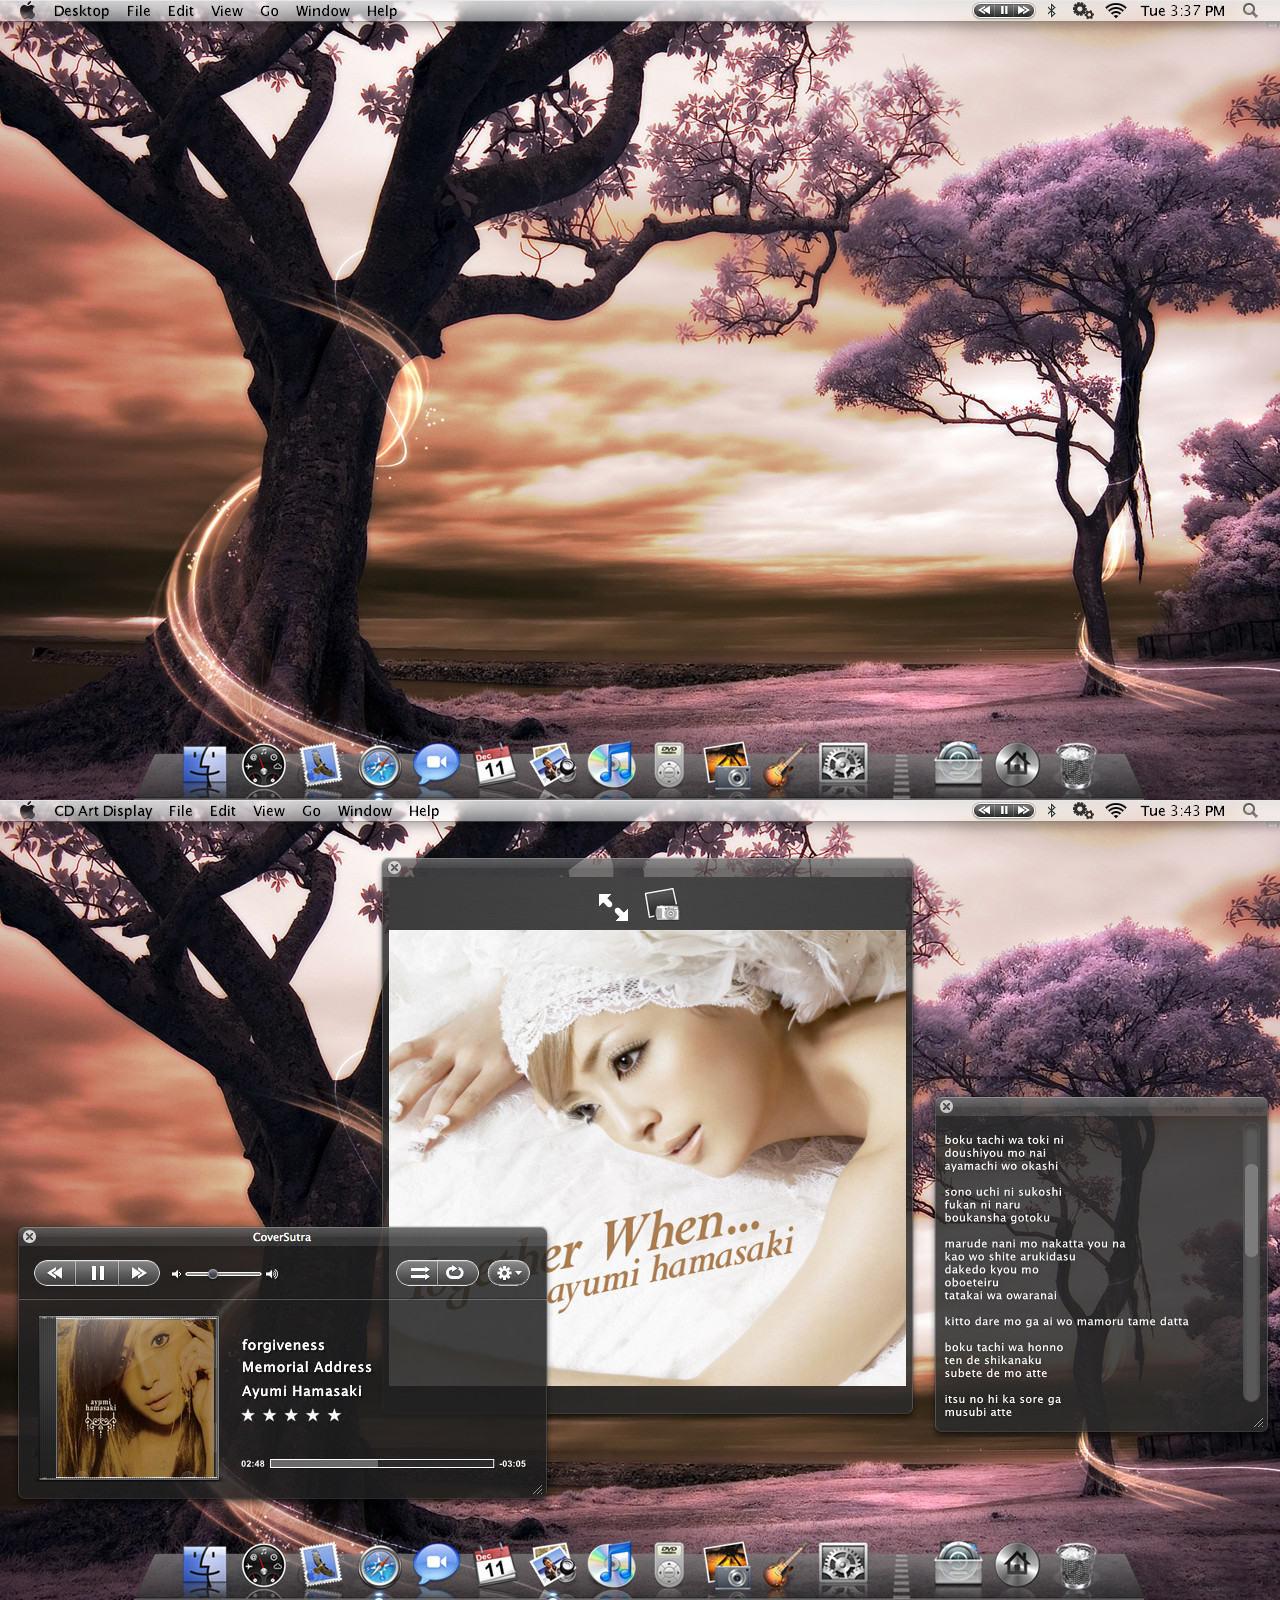Toggle shuffle in the CoverSutra window
1280x1600 pixels.
[419, 1273]
